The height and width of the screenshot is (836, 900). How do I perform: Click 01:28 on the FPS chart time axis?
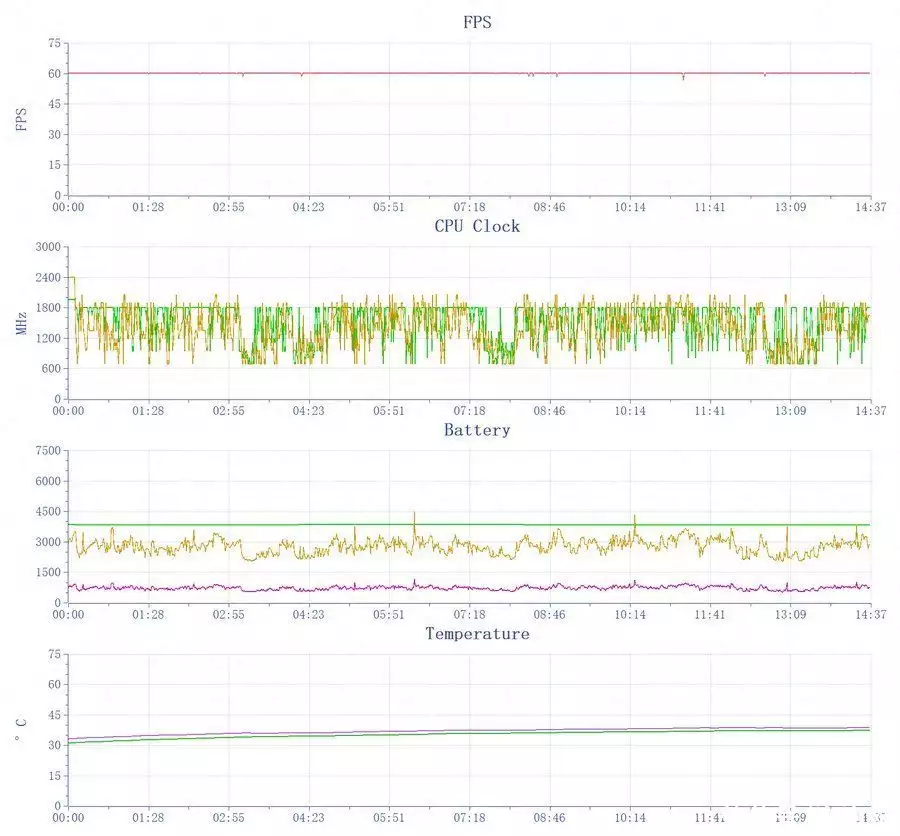coord(148,207)
